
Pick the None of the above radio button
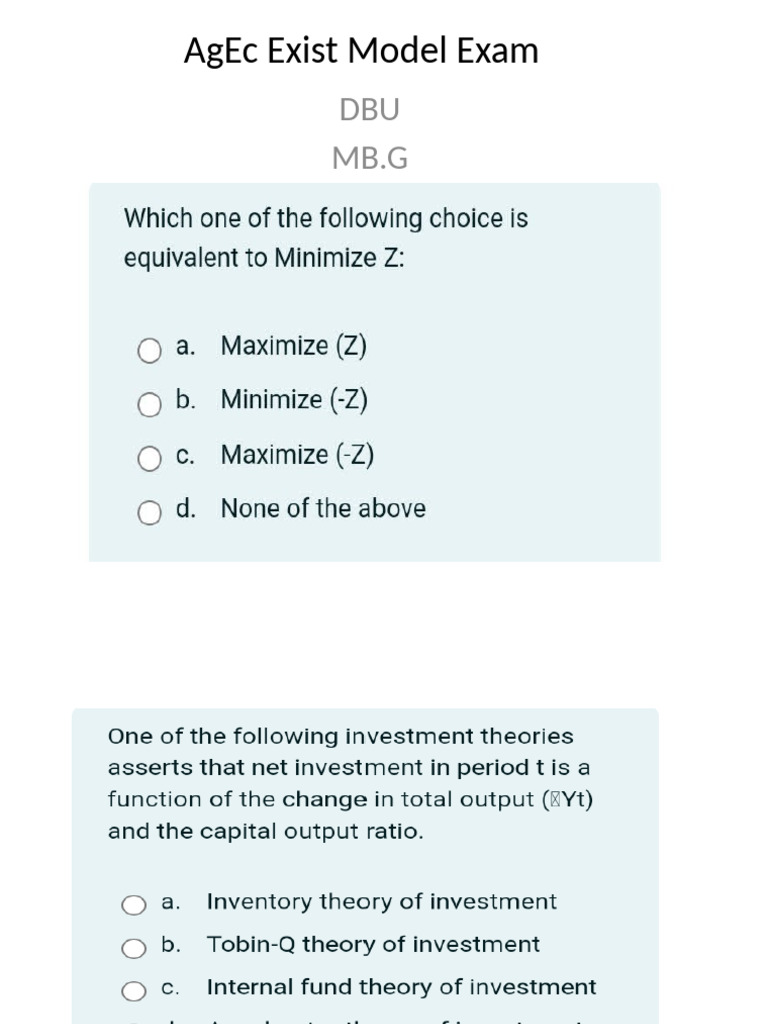point(149,513)
